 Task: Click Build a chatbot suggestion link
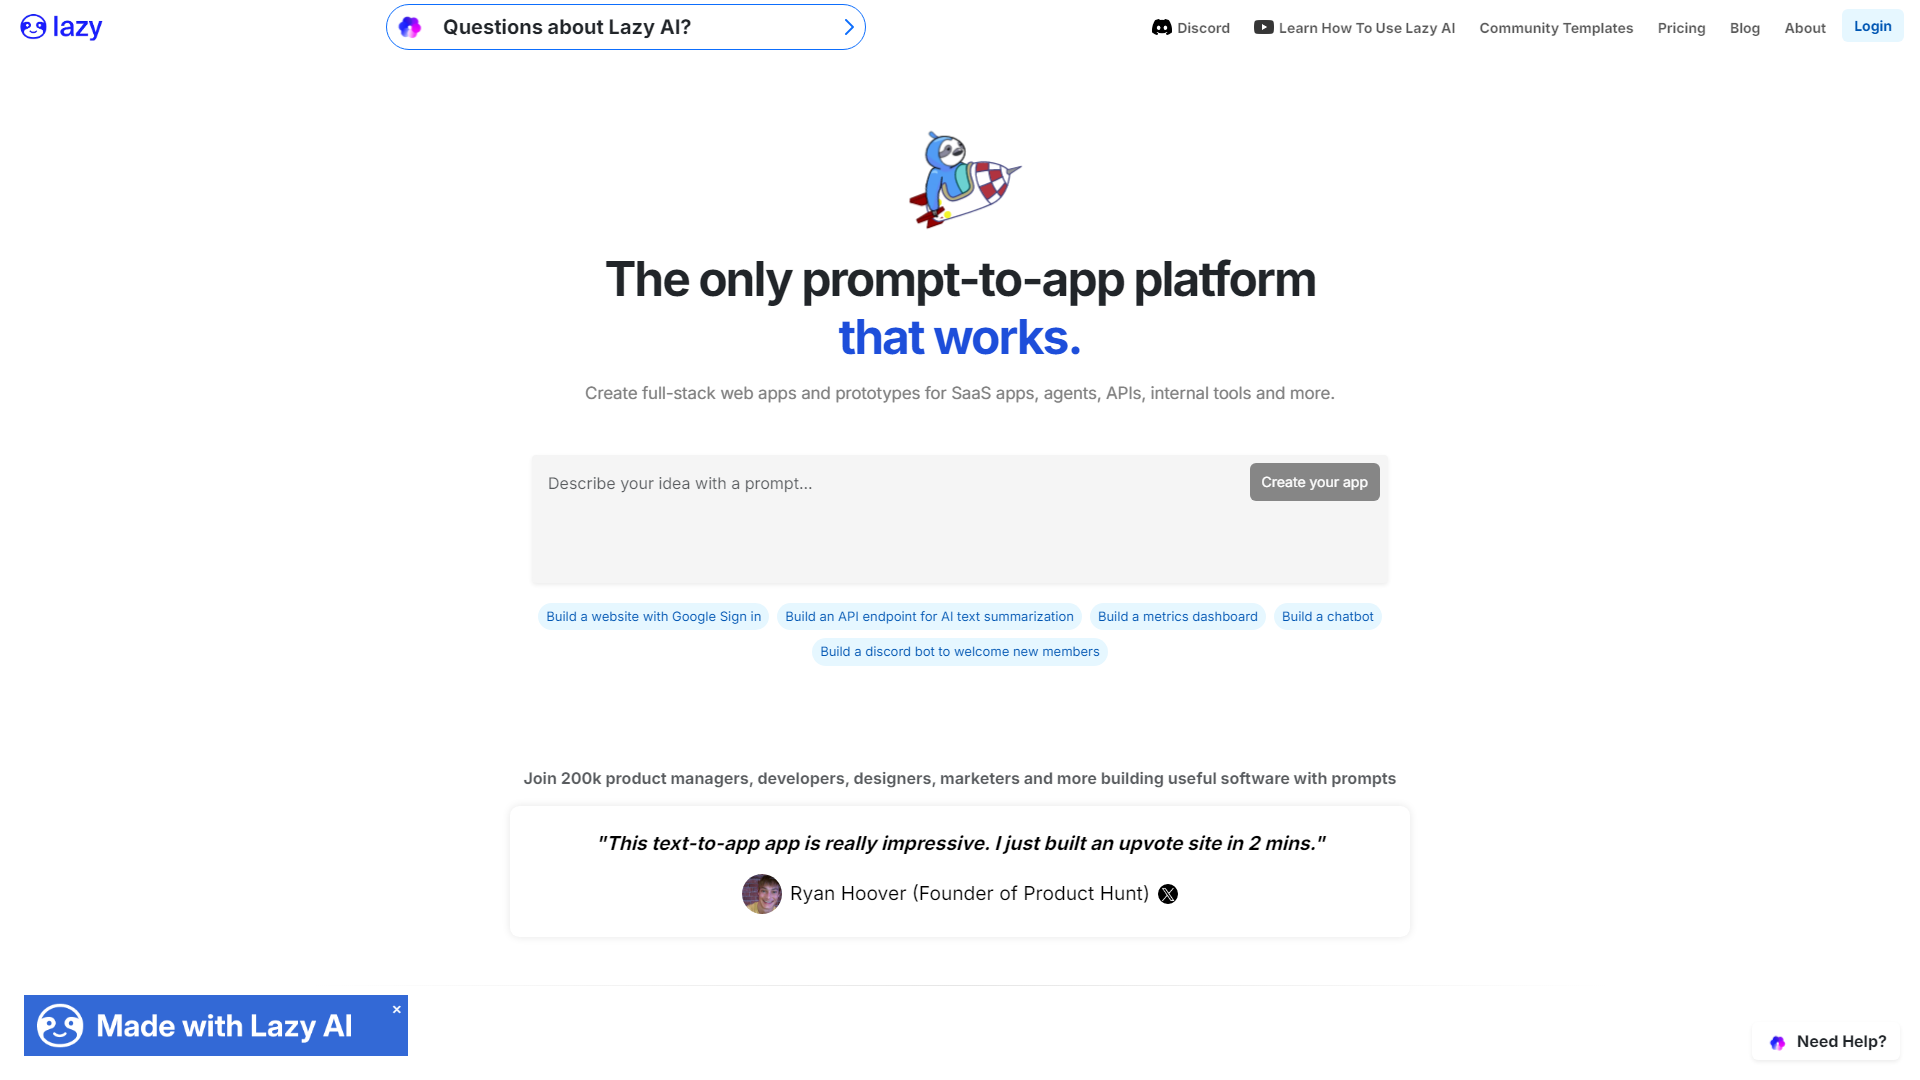pyautogui.click(x=1327, y=616)
